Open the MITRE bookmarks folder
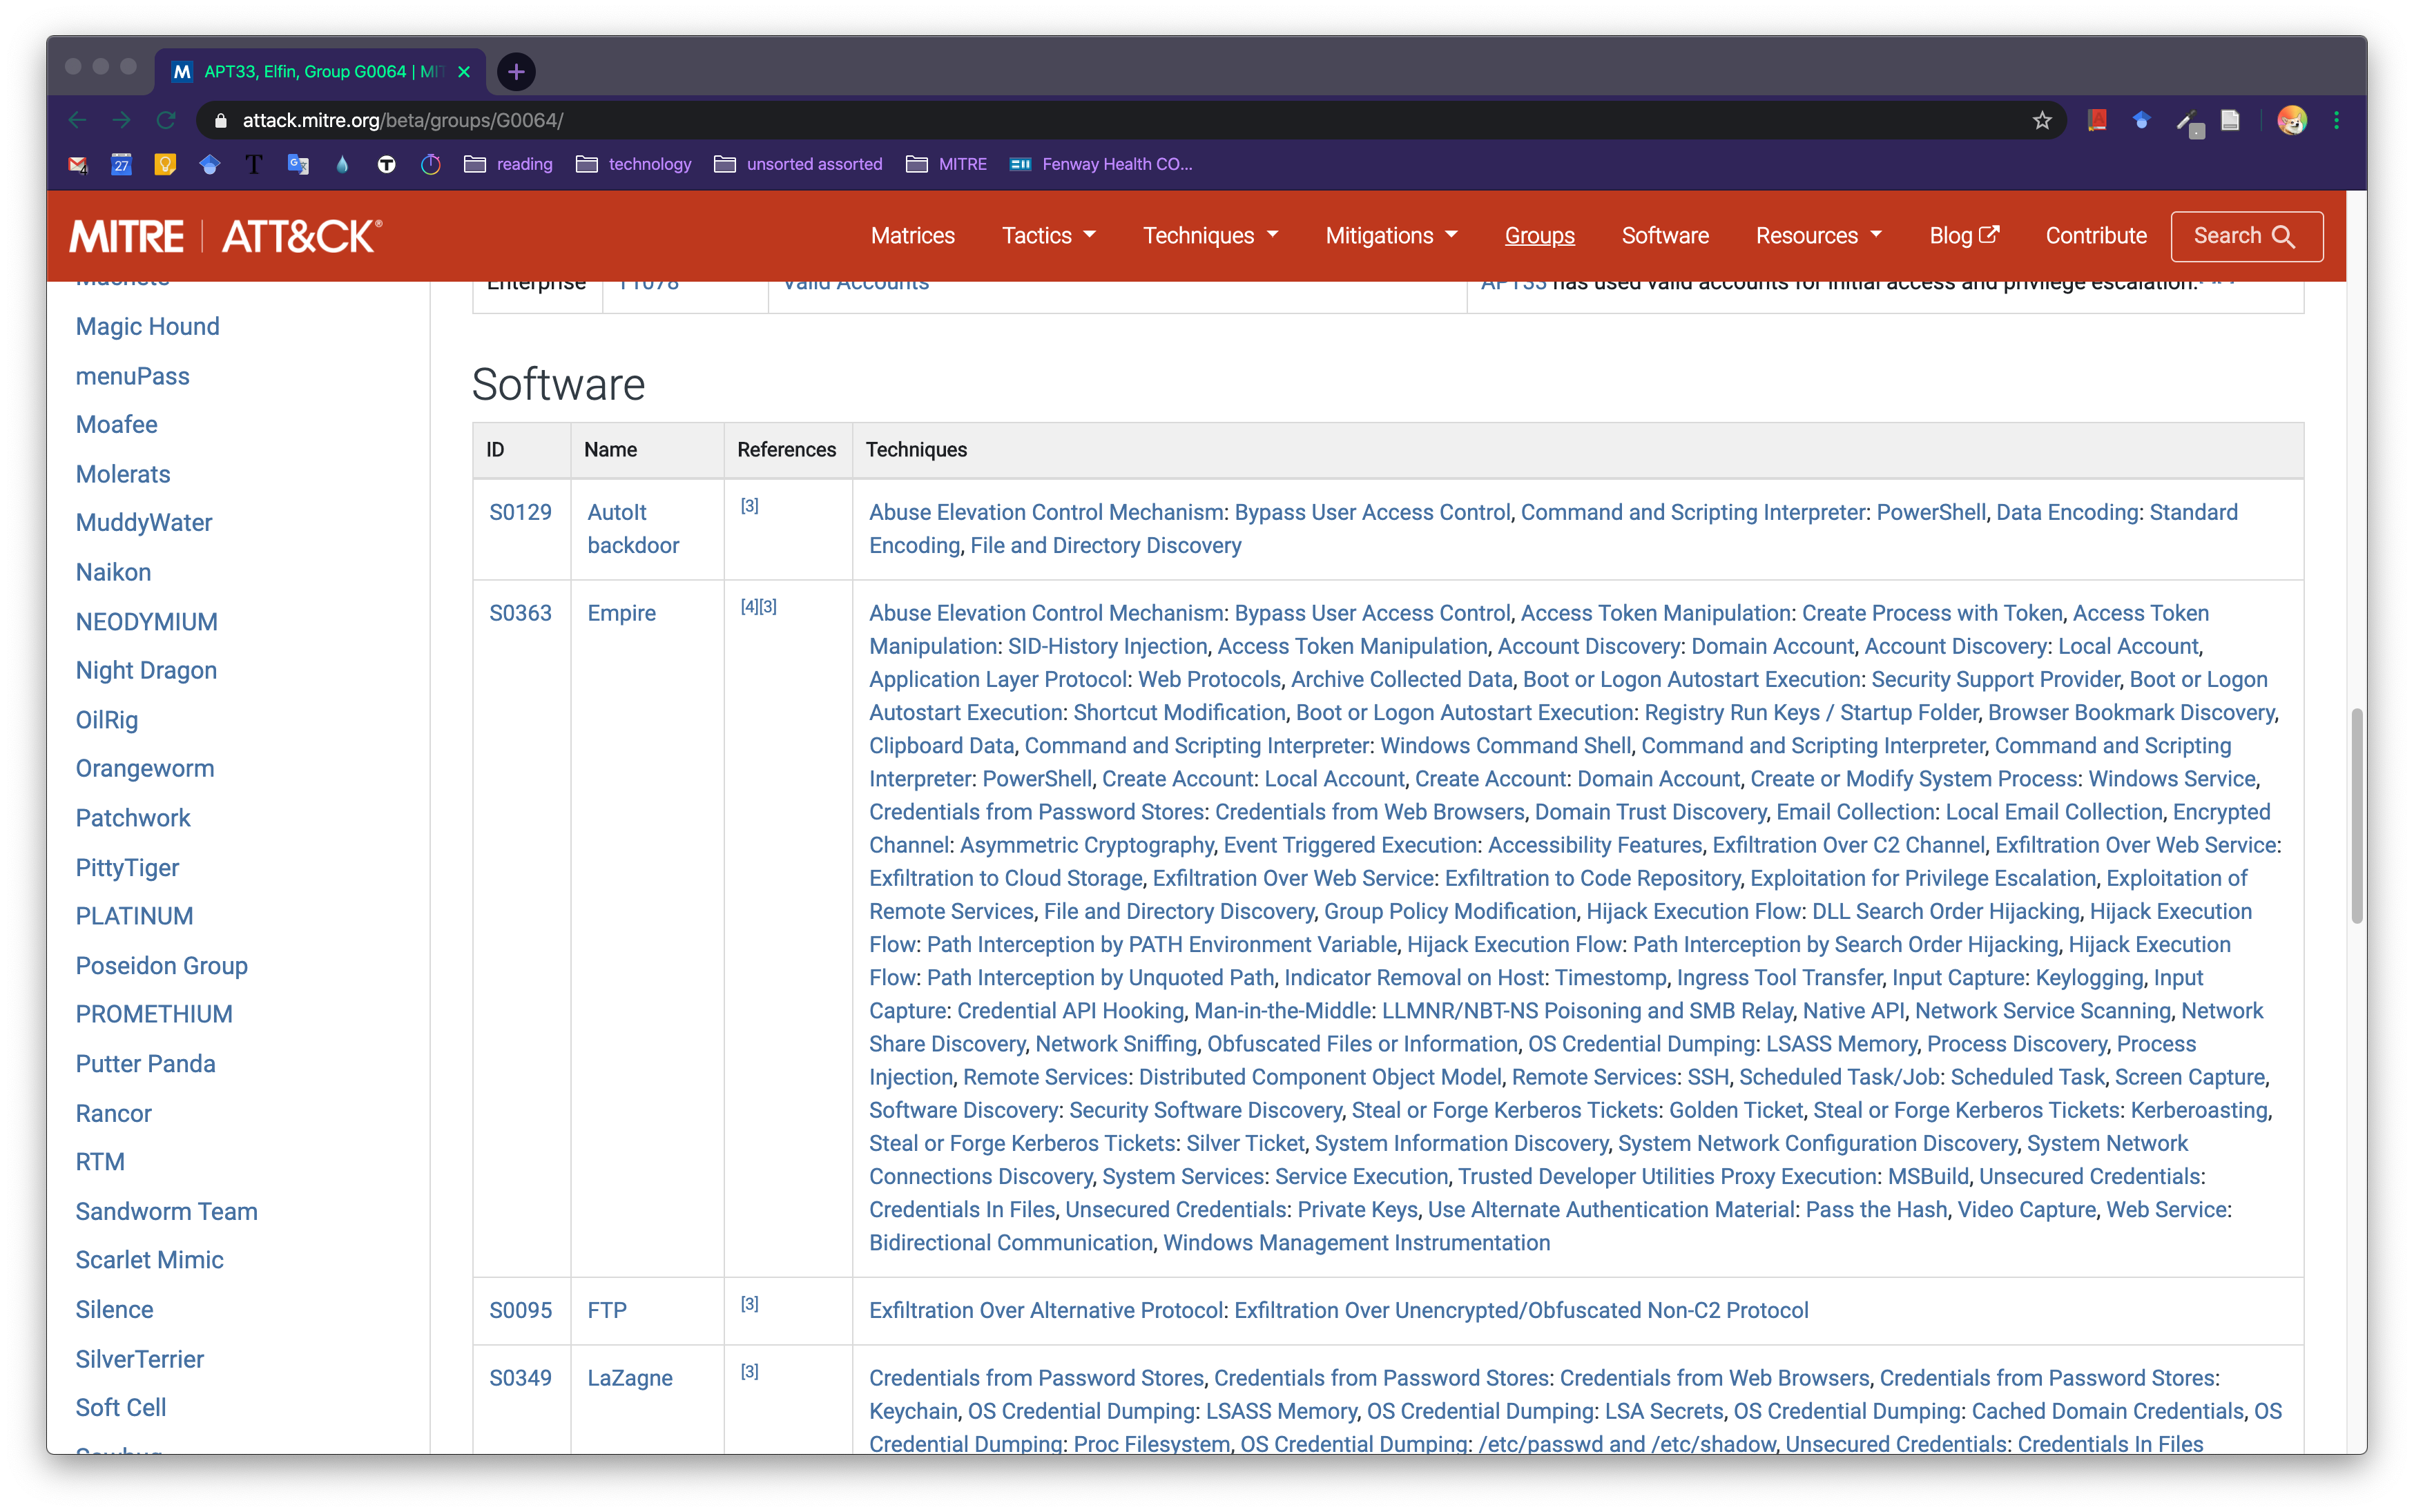The height and width of the screenshot is (1512, 2414). 946,164
